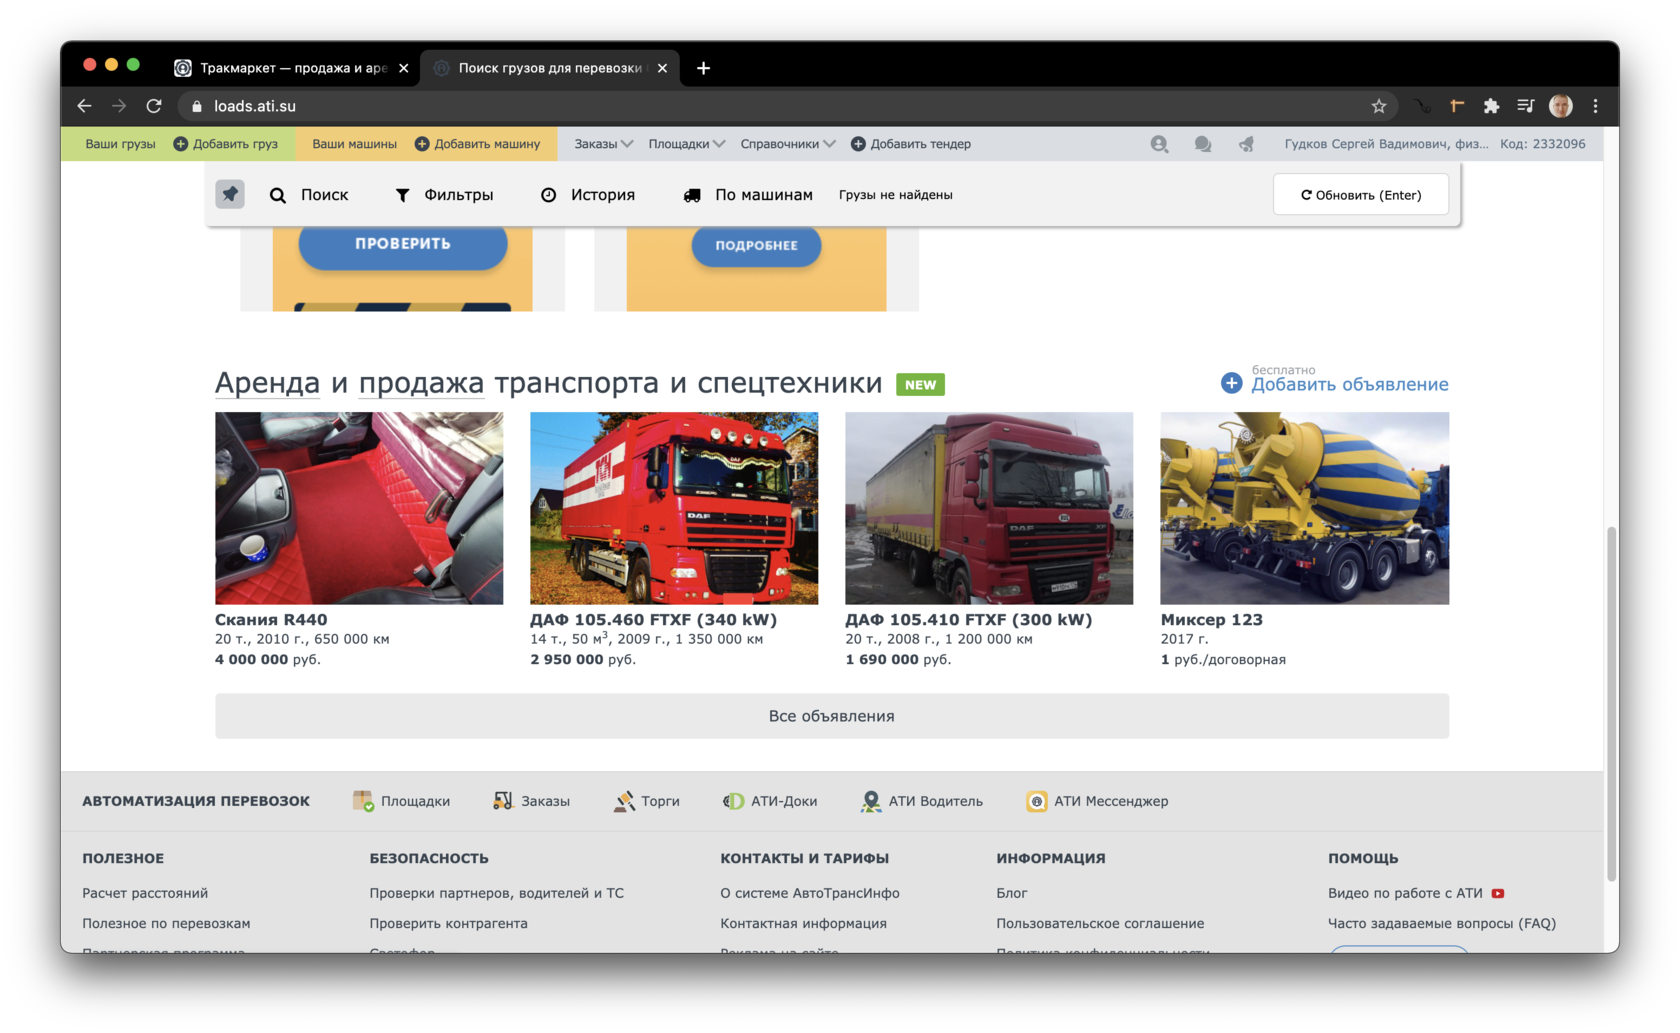Click the truck icon beside По машинам
The image size is (1680, 1033).
[691, 195]
